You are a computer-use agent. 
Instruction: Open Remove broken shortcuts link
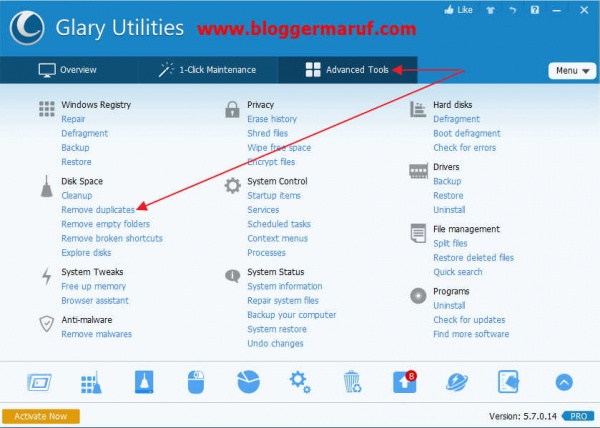(x=112, y=238)
